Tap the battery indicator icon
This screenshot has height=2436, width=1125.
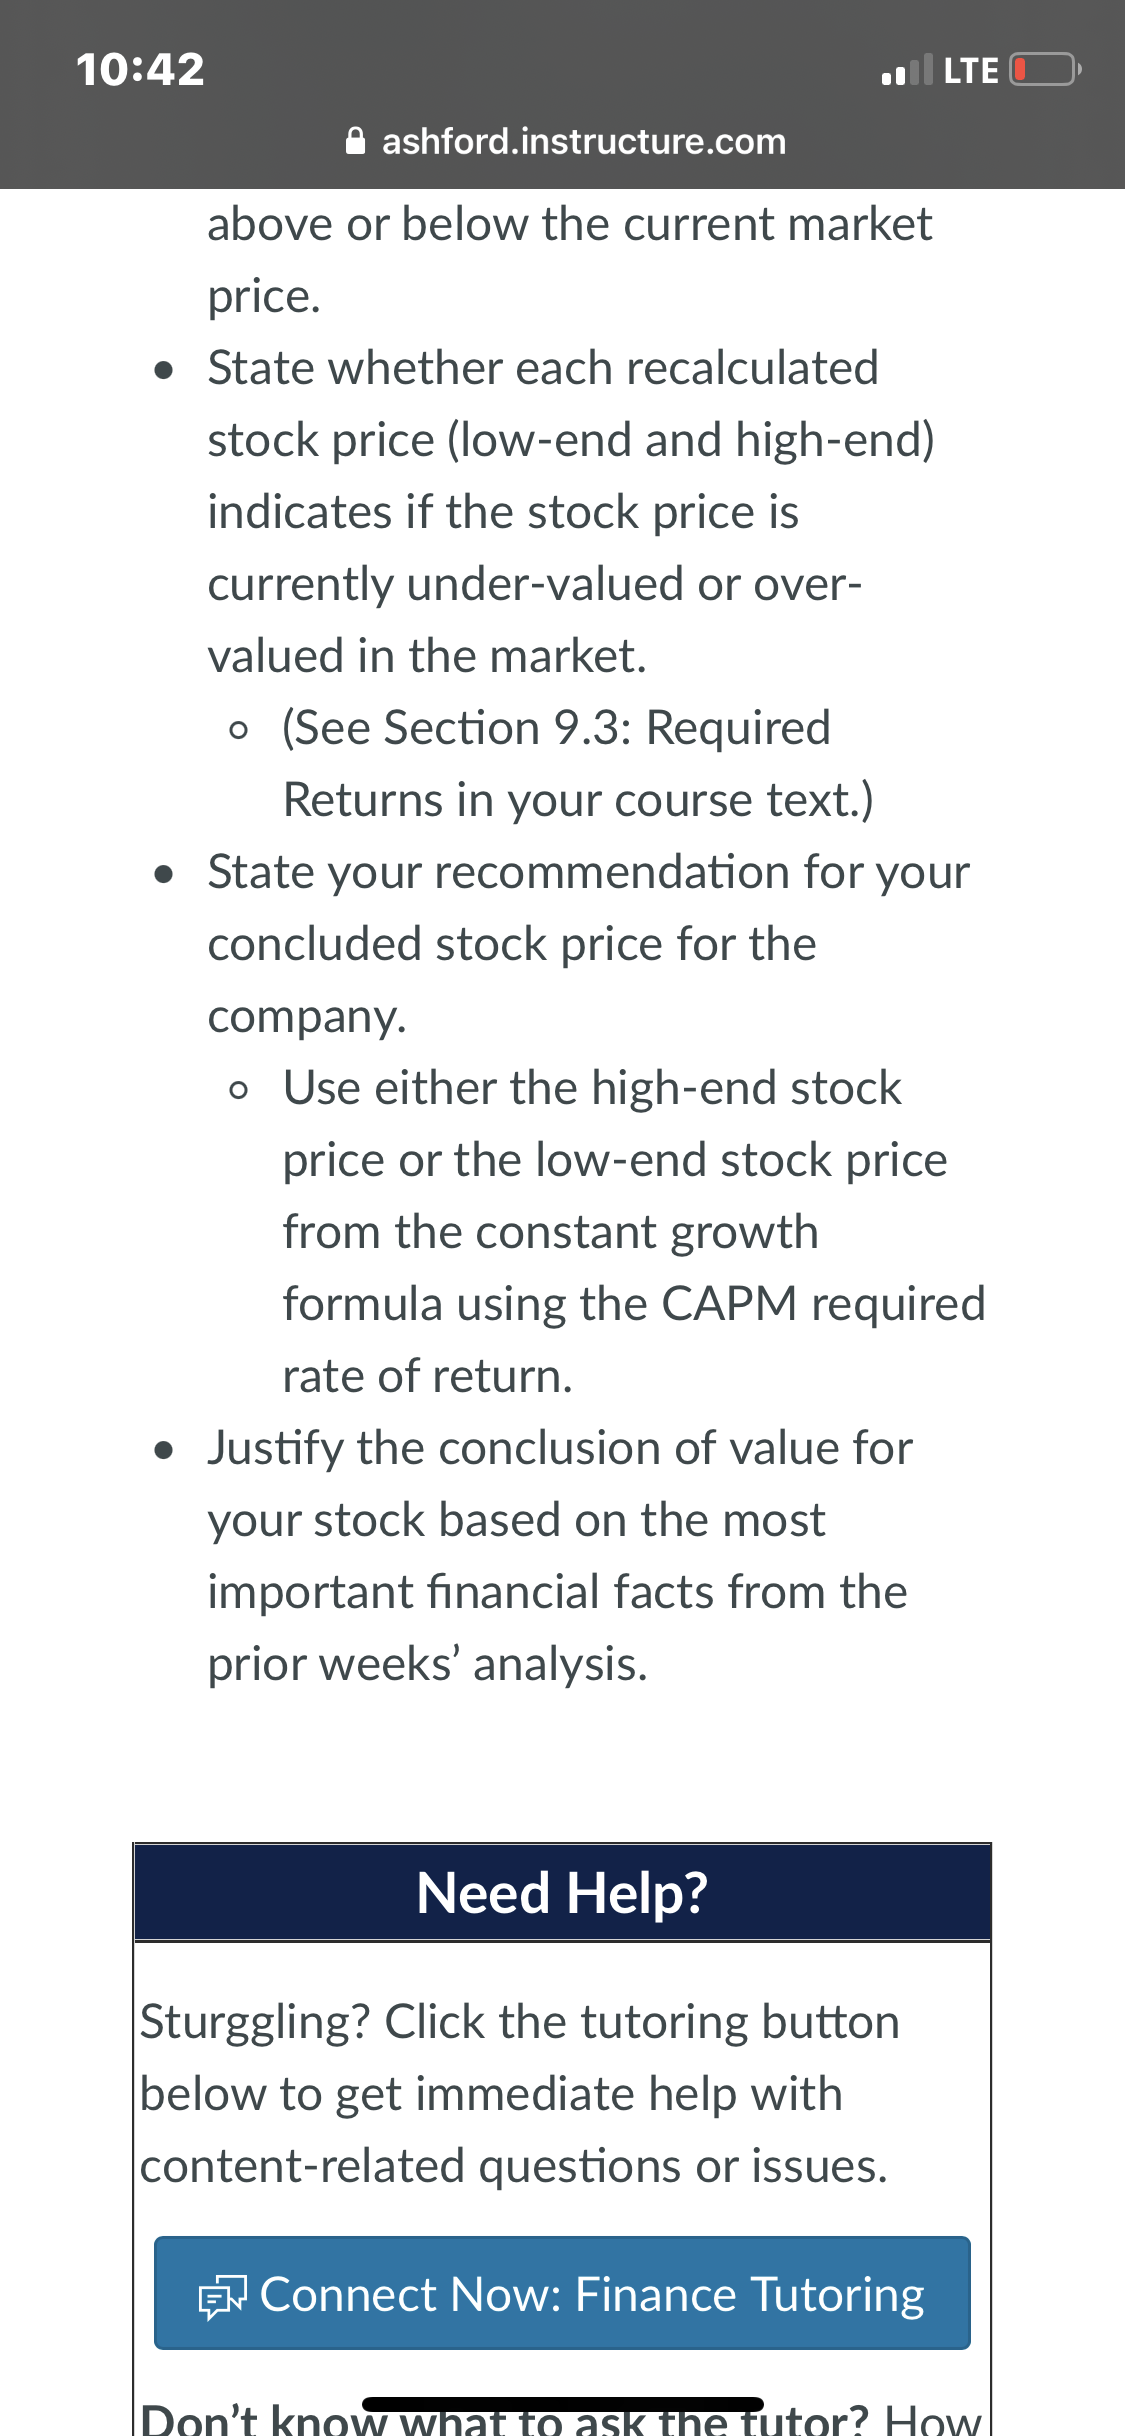pos(1045,70)
